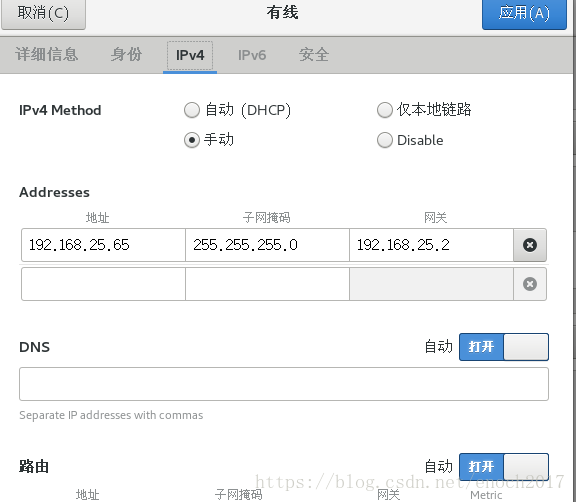
Task: Click the 网关 header above the address rows
Action: pos(435,218)
